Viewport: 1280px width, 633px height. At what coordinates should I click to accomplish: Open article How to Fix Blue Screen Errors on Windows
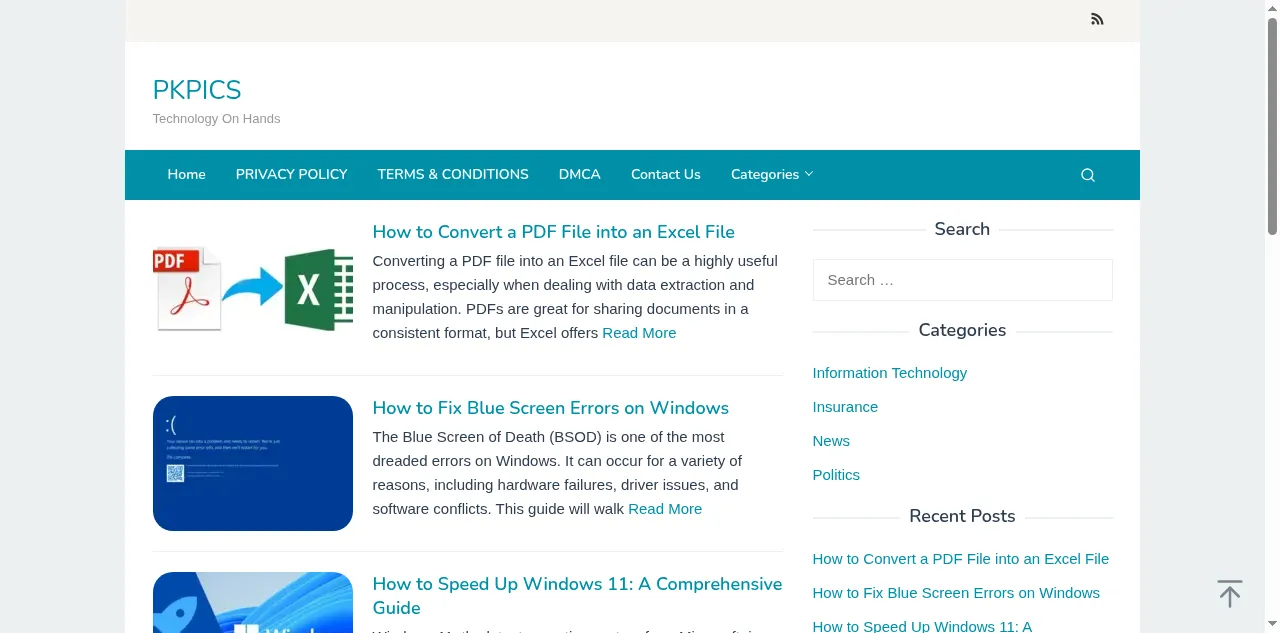(551, 408)
